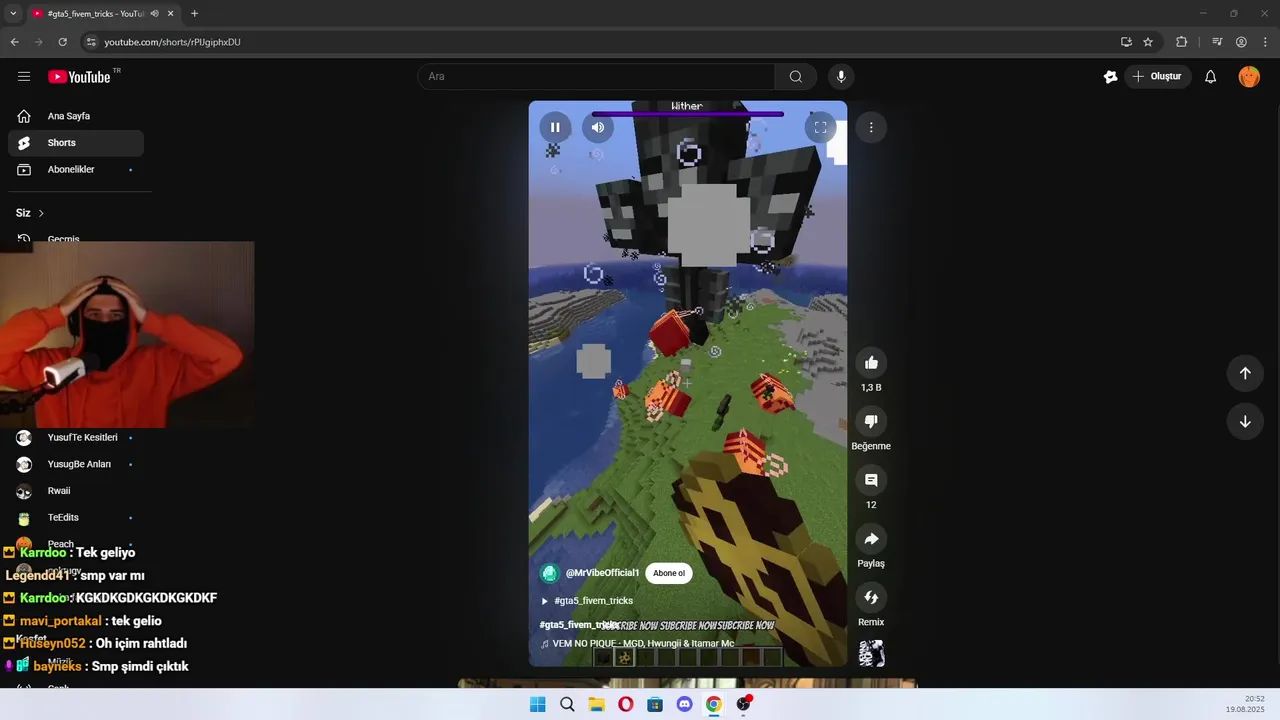The height and width of the screenshot is (720, 1280).
Task: Open the account avatar menu
Action: point(1249,76)
